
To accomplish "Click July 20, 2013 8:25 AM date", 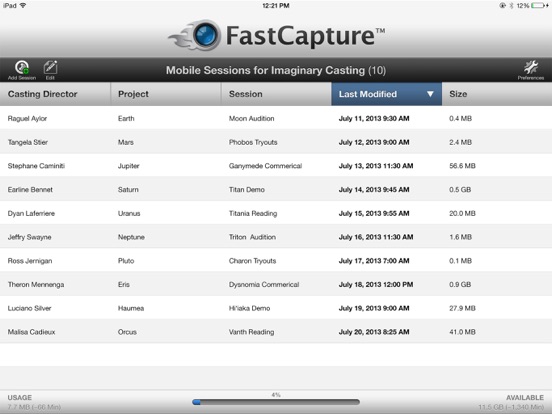I will (374, 332).
